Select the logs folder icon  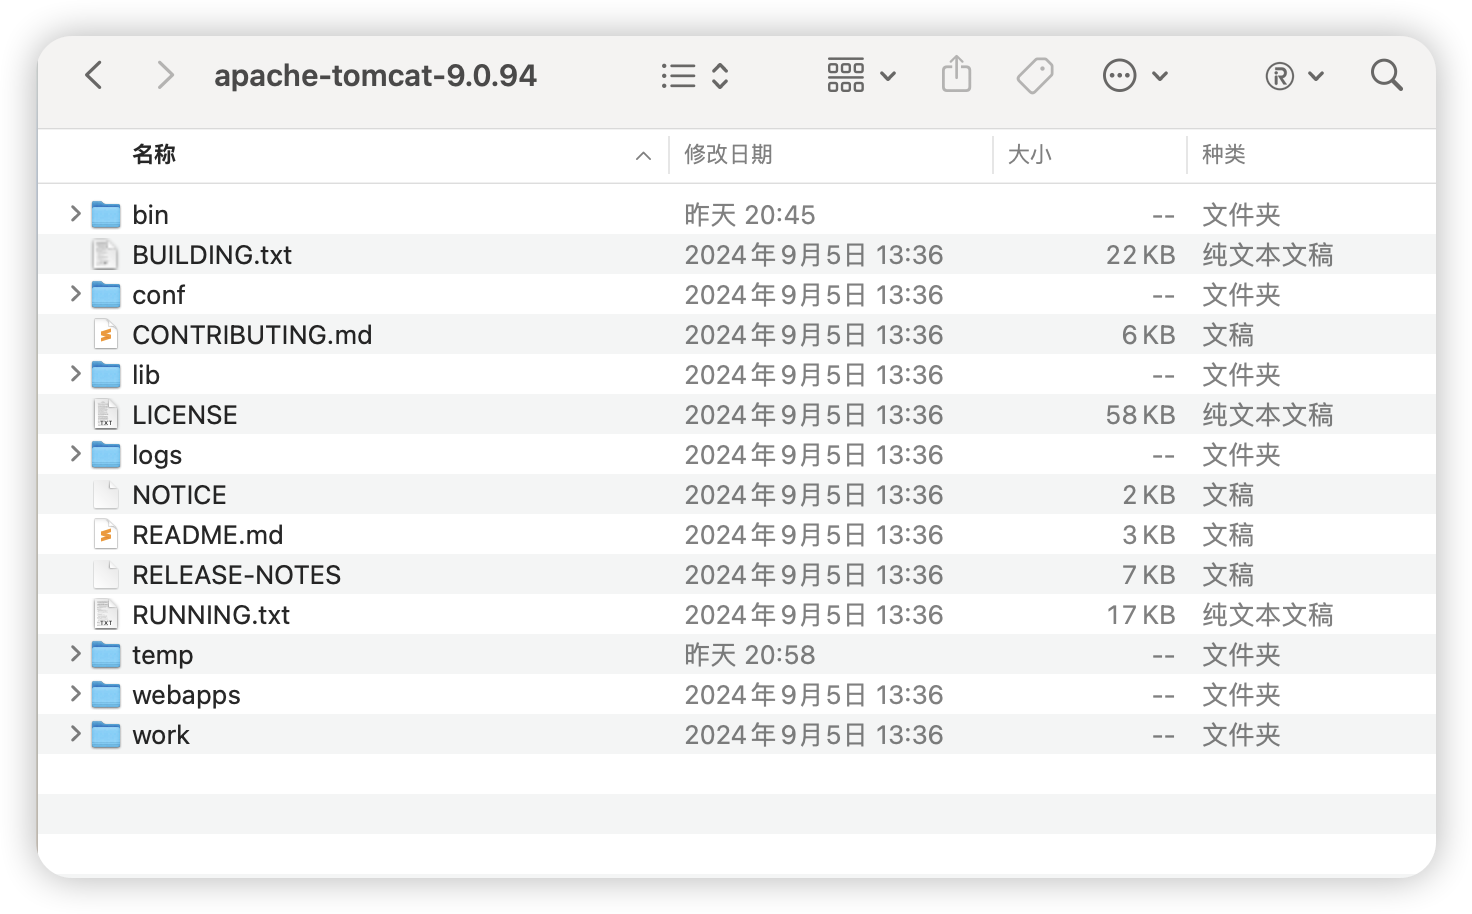106,454
